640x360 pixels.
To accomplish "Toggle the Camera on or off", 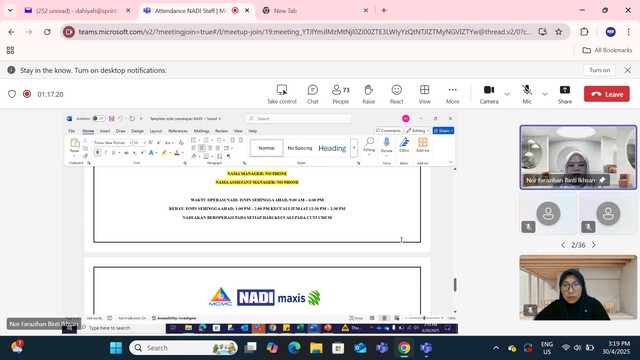I will point(489,94).
